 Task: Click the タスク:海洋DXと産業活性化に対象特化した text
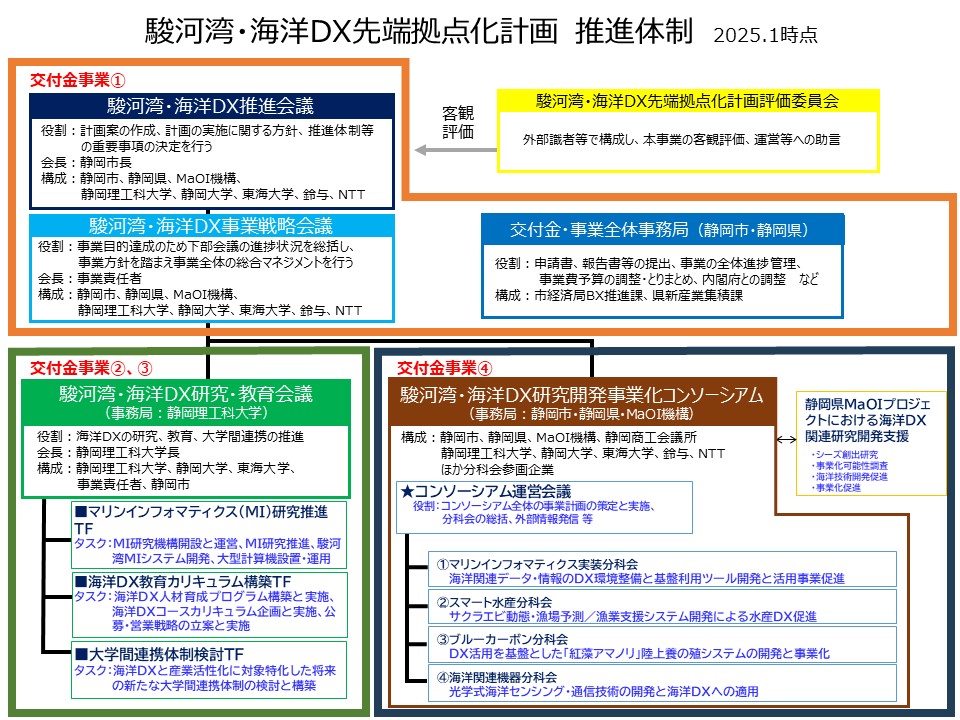click(x=205, y=678)
